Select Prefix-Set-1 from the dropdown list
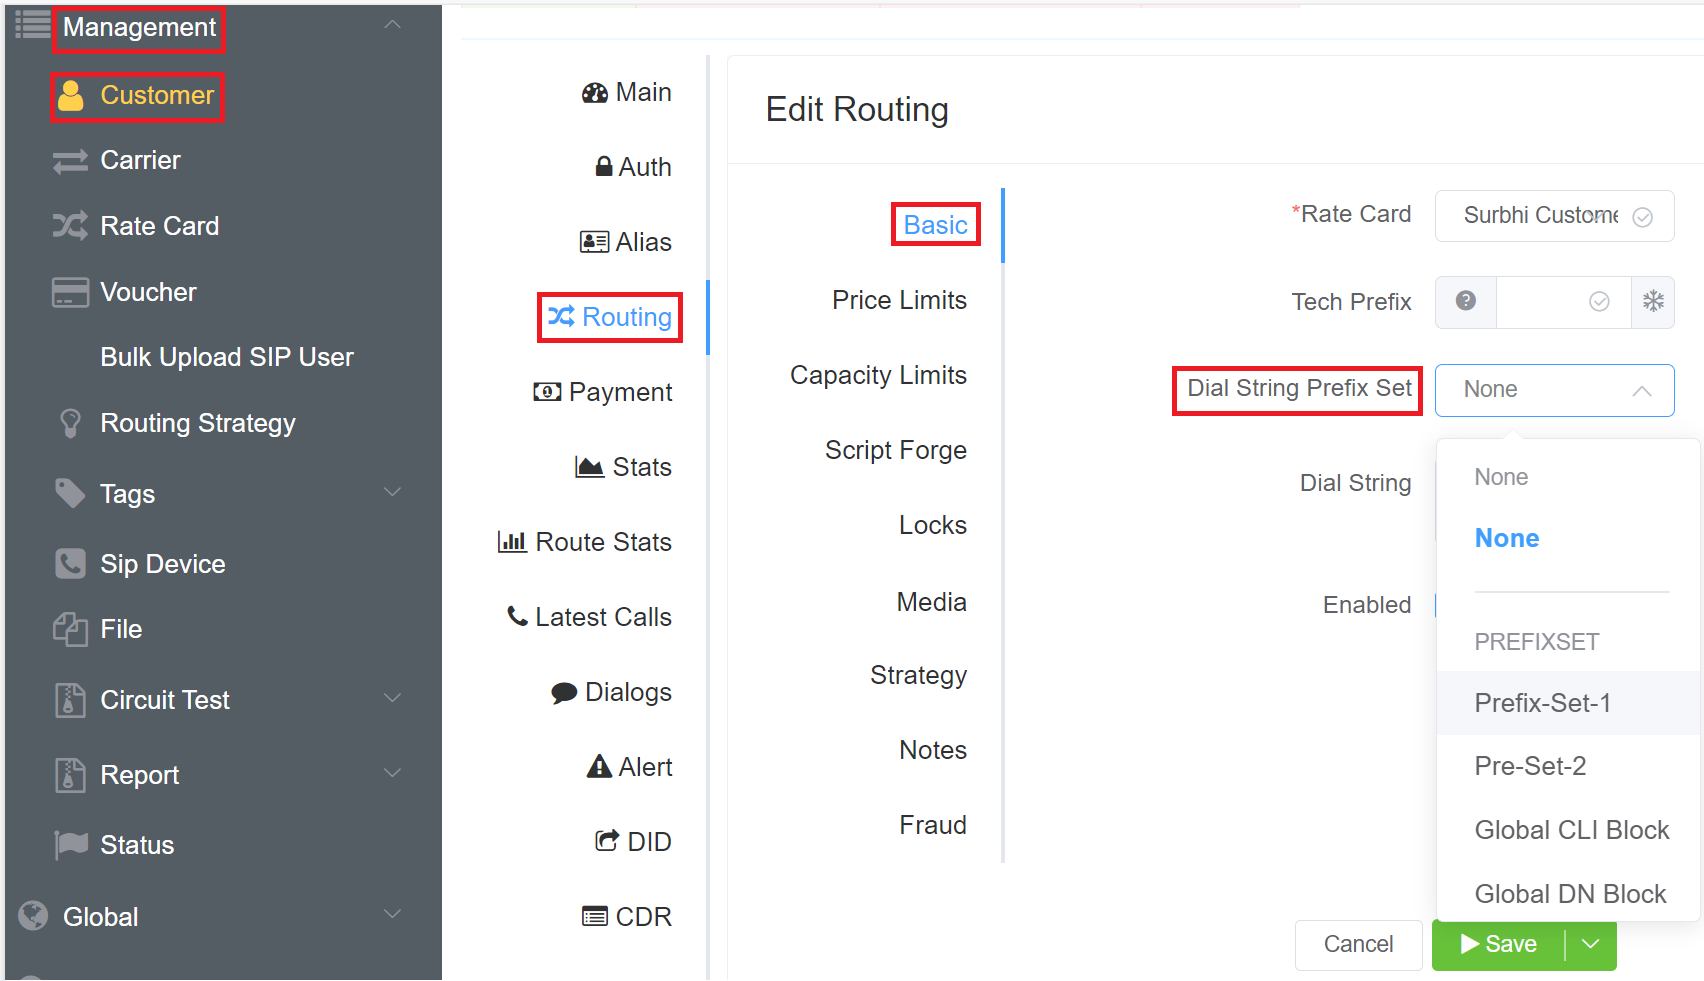 coord(1542,703)
